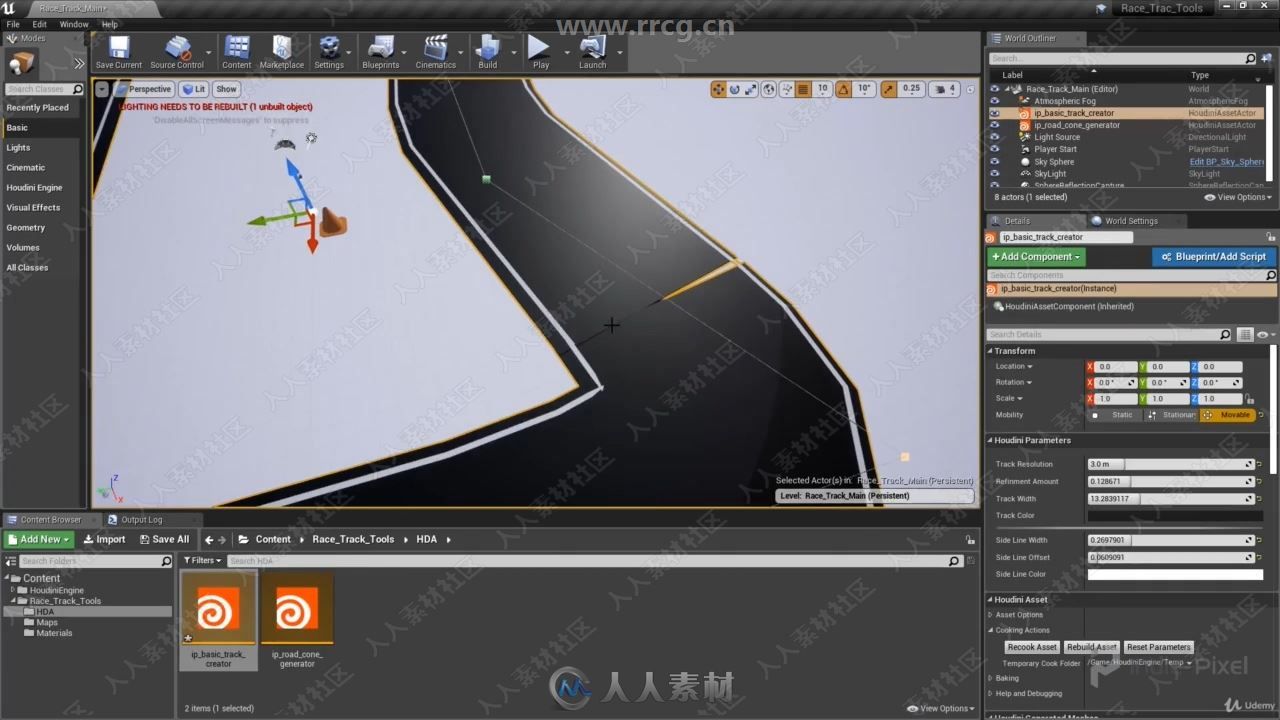
Task: Open the Cinematics toolbar icon
Action: click(x=436, y=52)
